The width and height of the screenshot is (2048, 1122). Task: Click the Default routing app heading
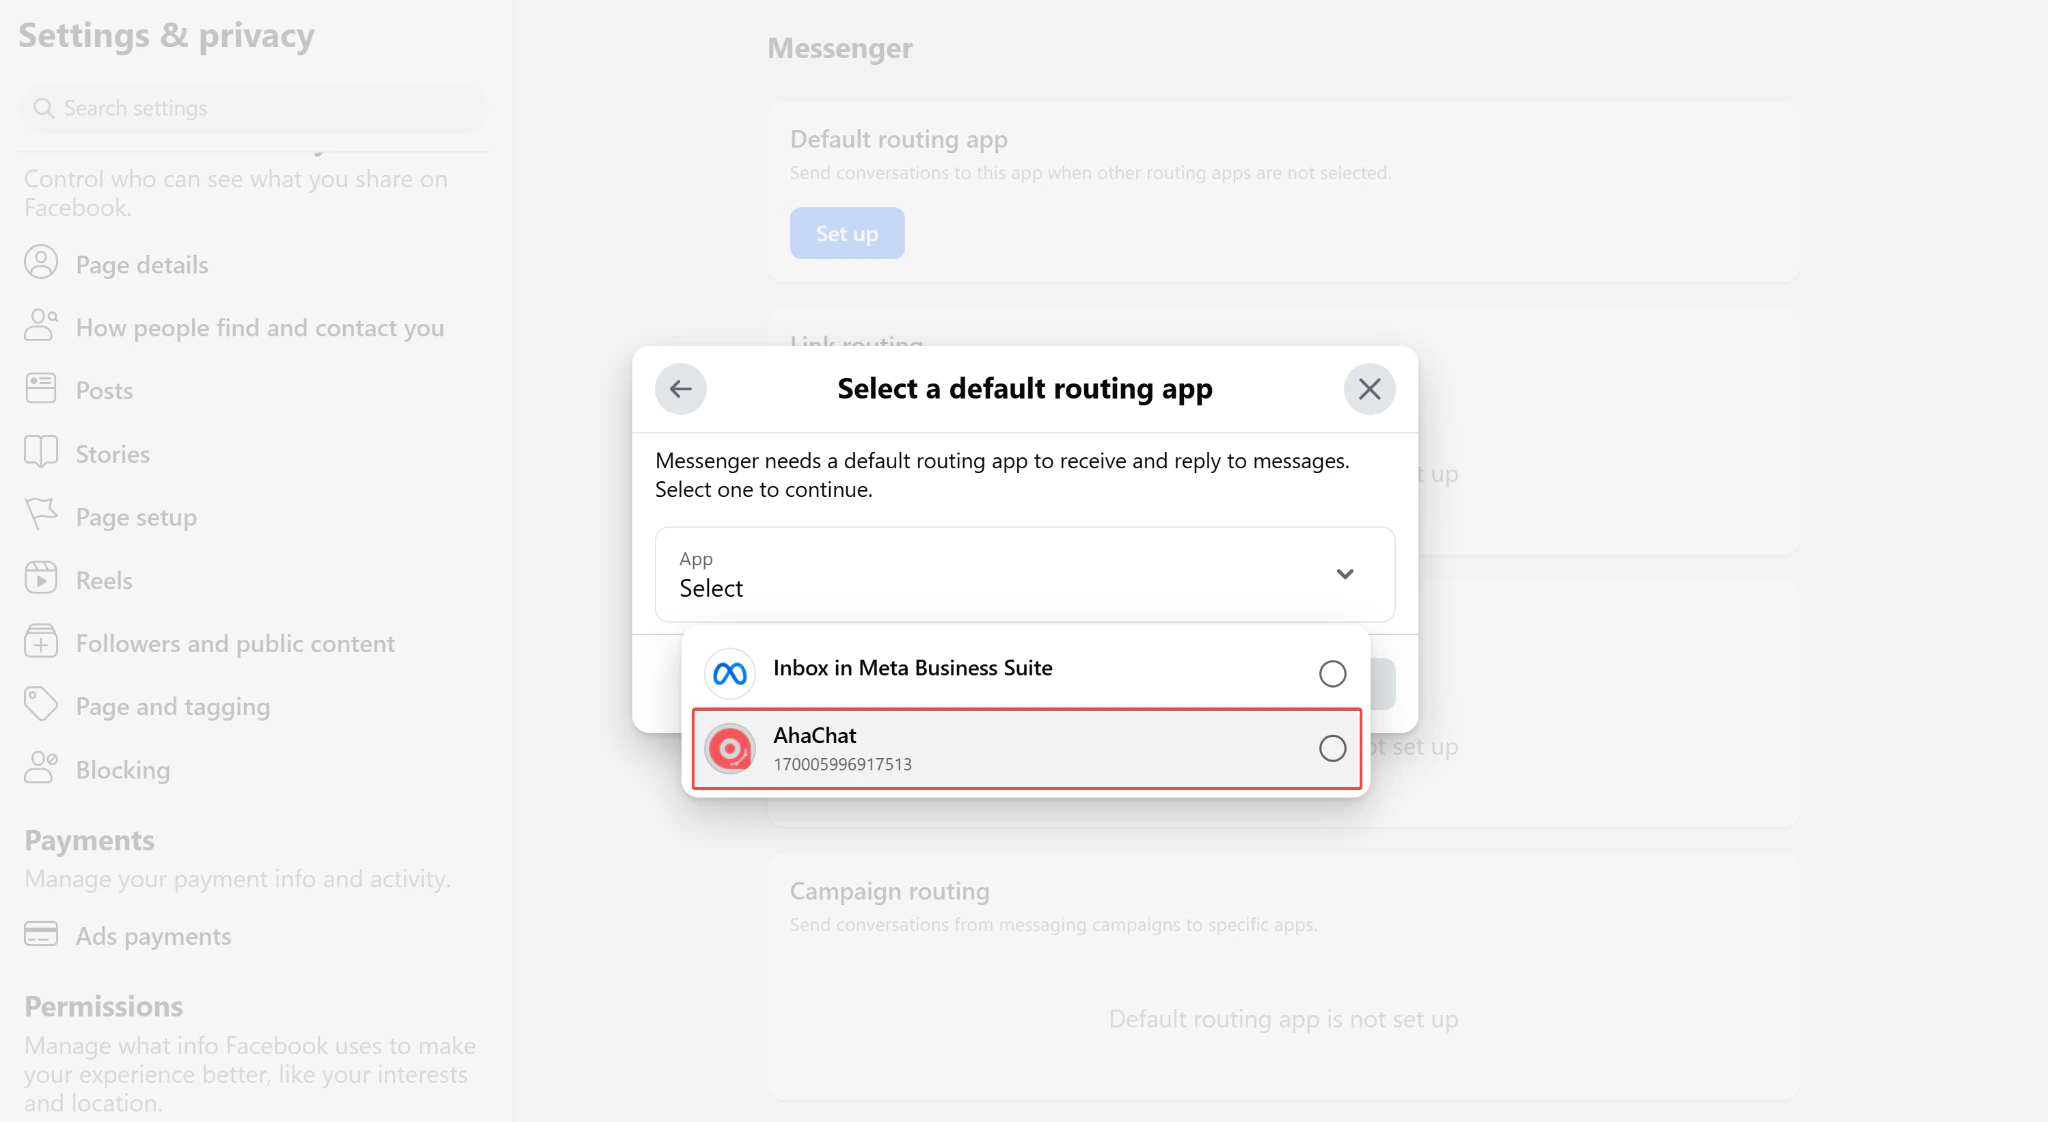[898, 139]
